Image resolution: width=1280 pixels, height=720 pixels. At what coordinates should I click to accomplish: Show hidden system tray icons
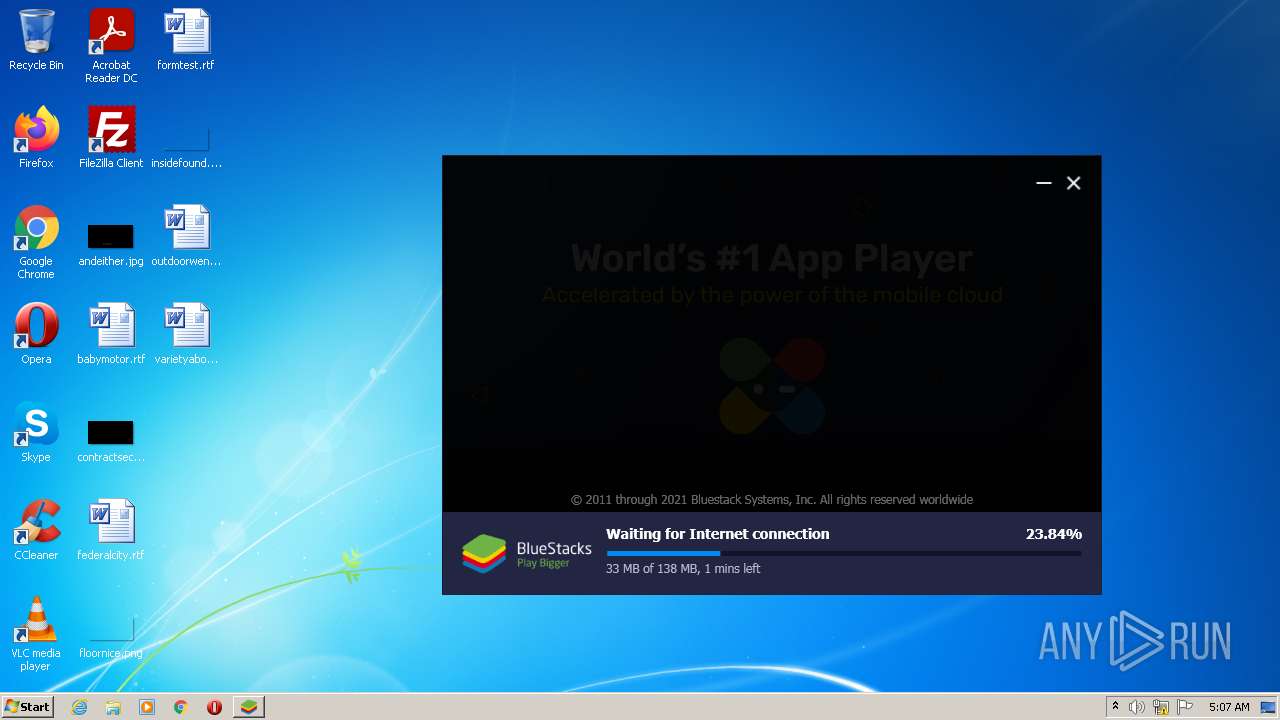[x=1115, y=707]
